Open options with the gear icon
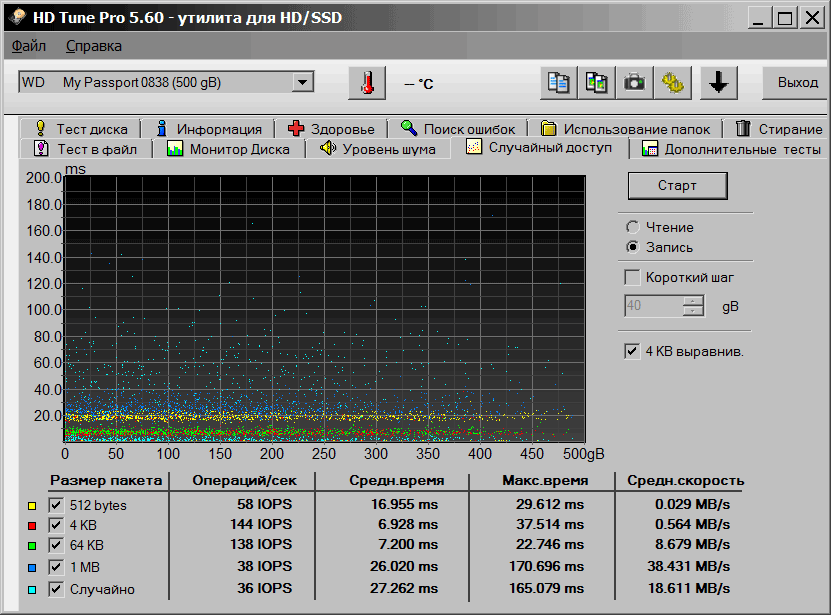Viewport: 831px width, 615px height. point(672,83)
